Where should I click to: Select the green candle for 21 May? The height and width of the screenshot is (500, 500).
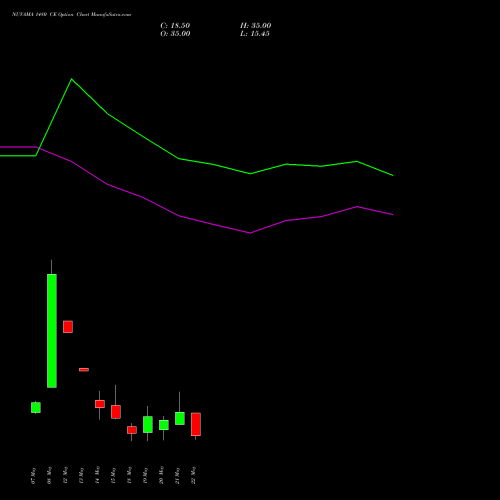click(180, 418)
